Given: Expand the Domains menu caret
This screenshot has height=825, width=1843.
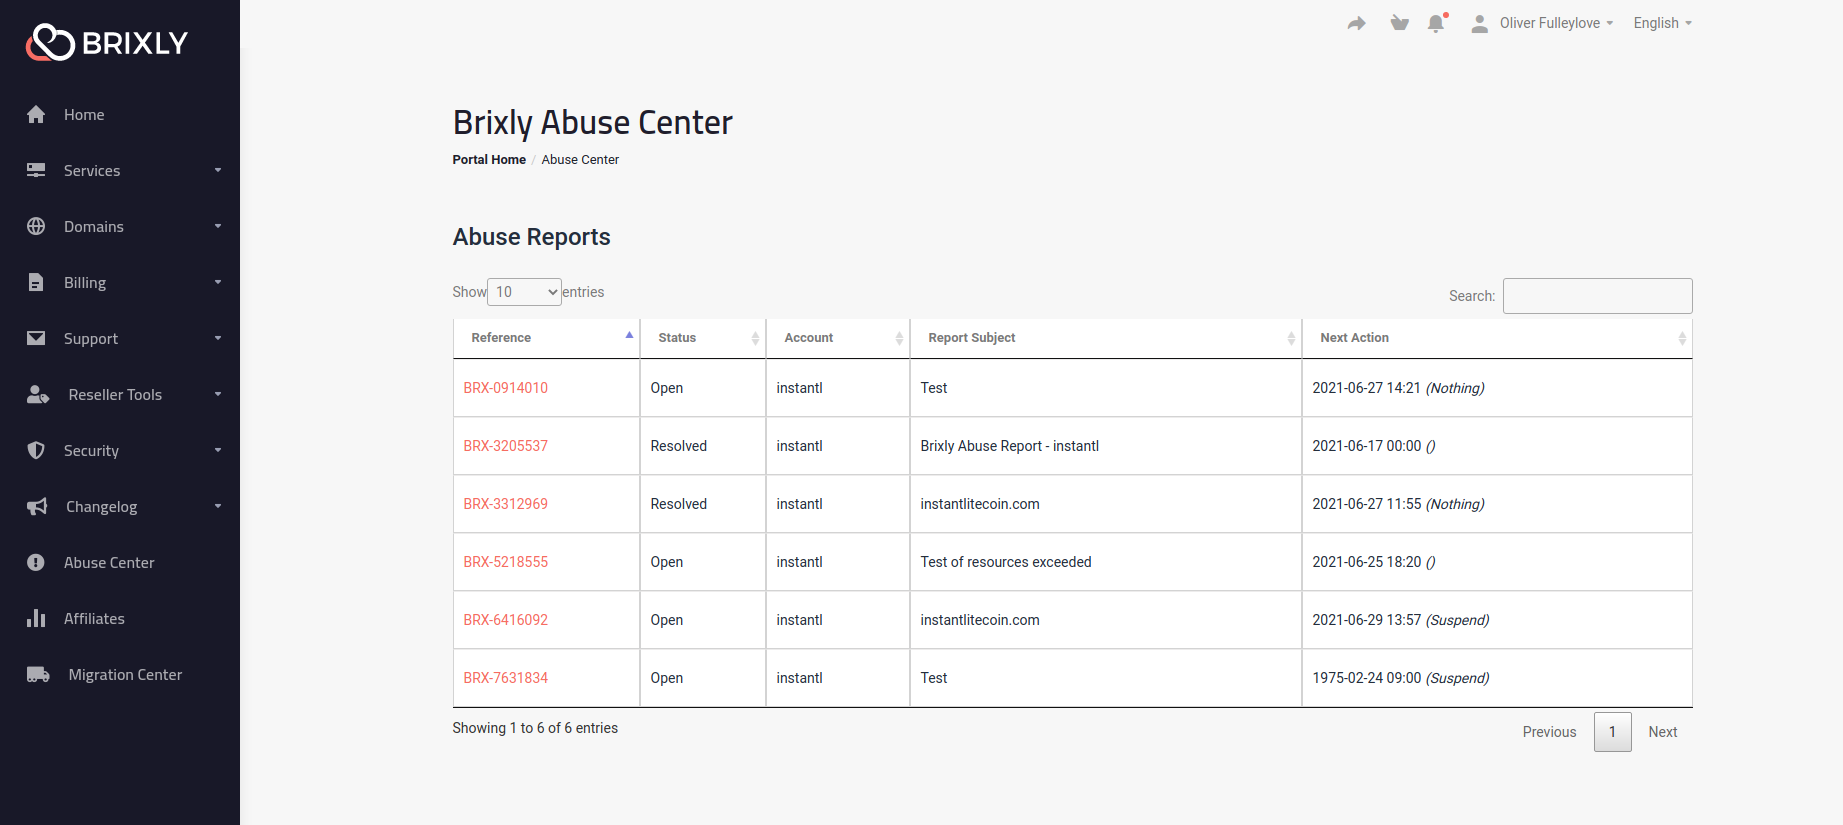Looking at the screenshot, I should [x=218, y=226].
